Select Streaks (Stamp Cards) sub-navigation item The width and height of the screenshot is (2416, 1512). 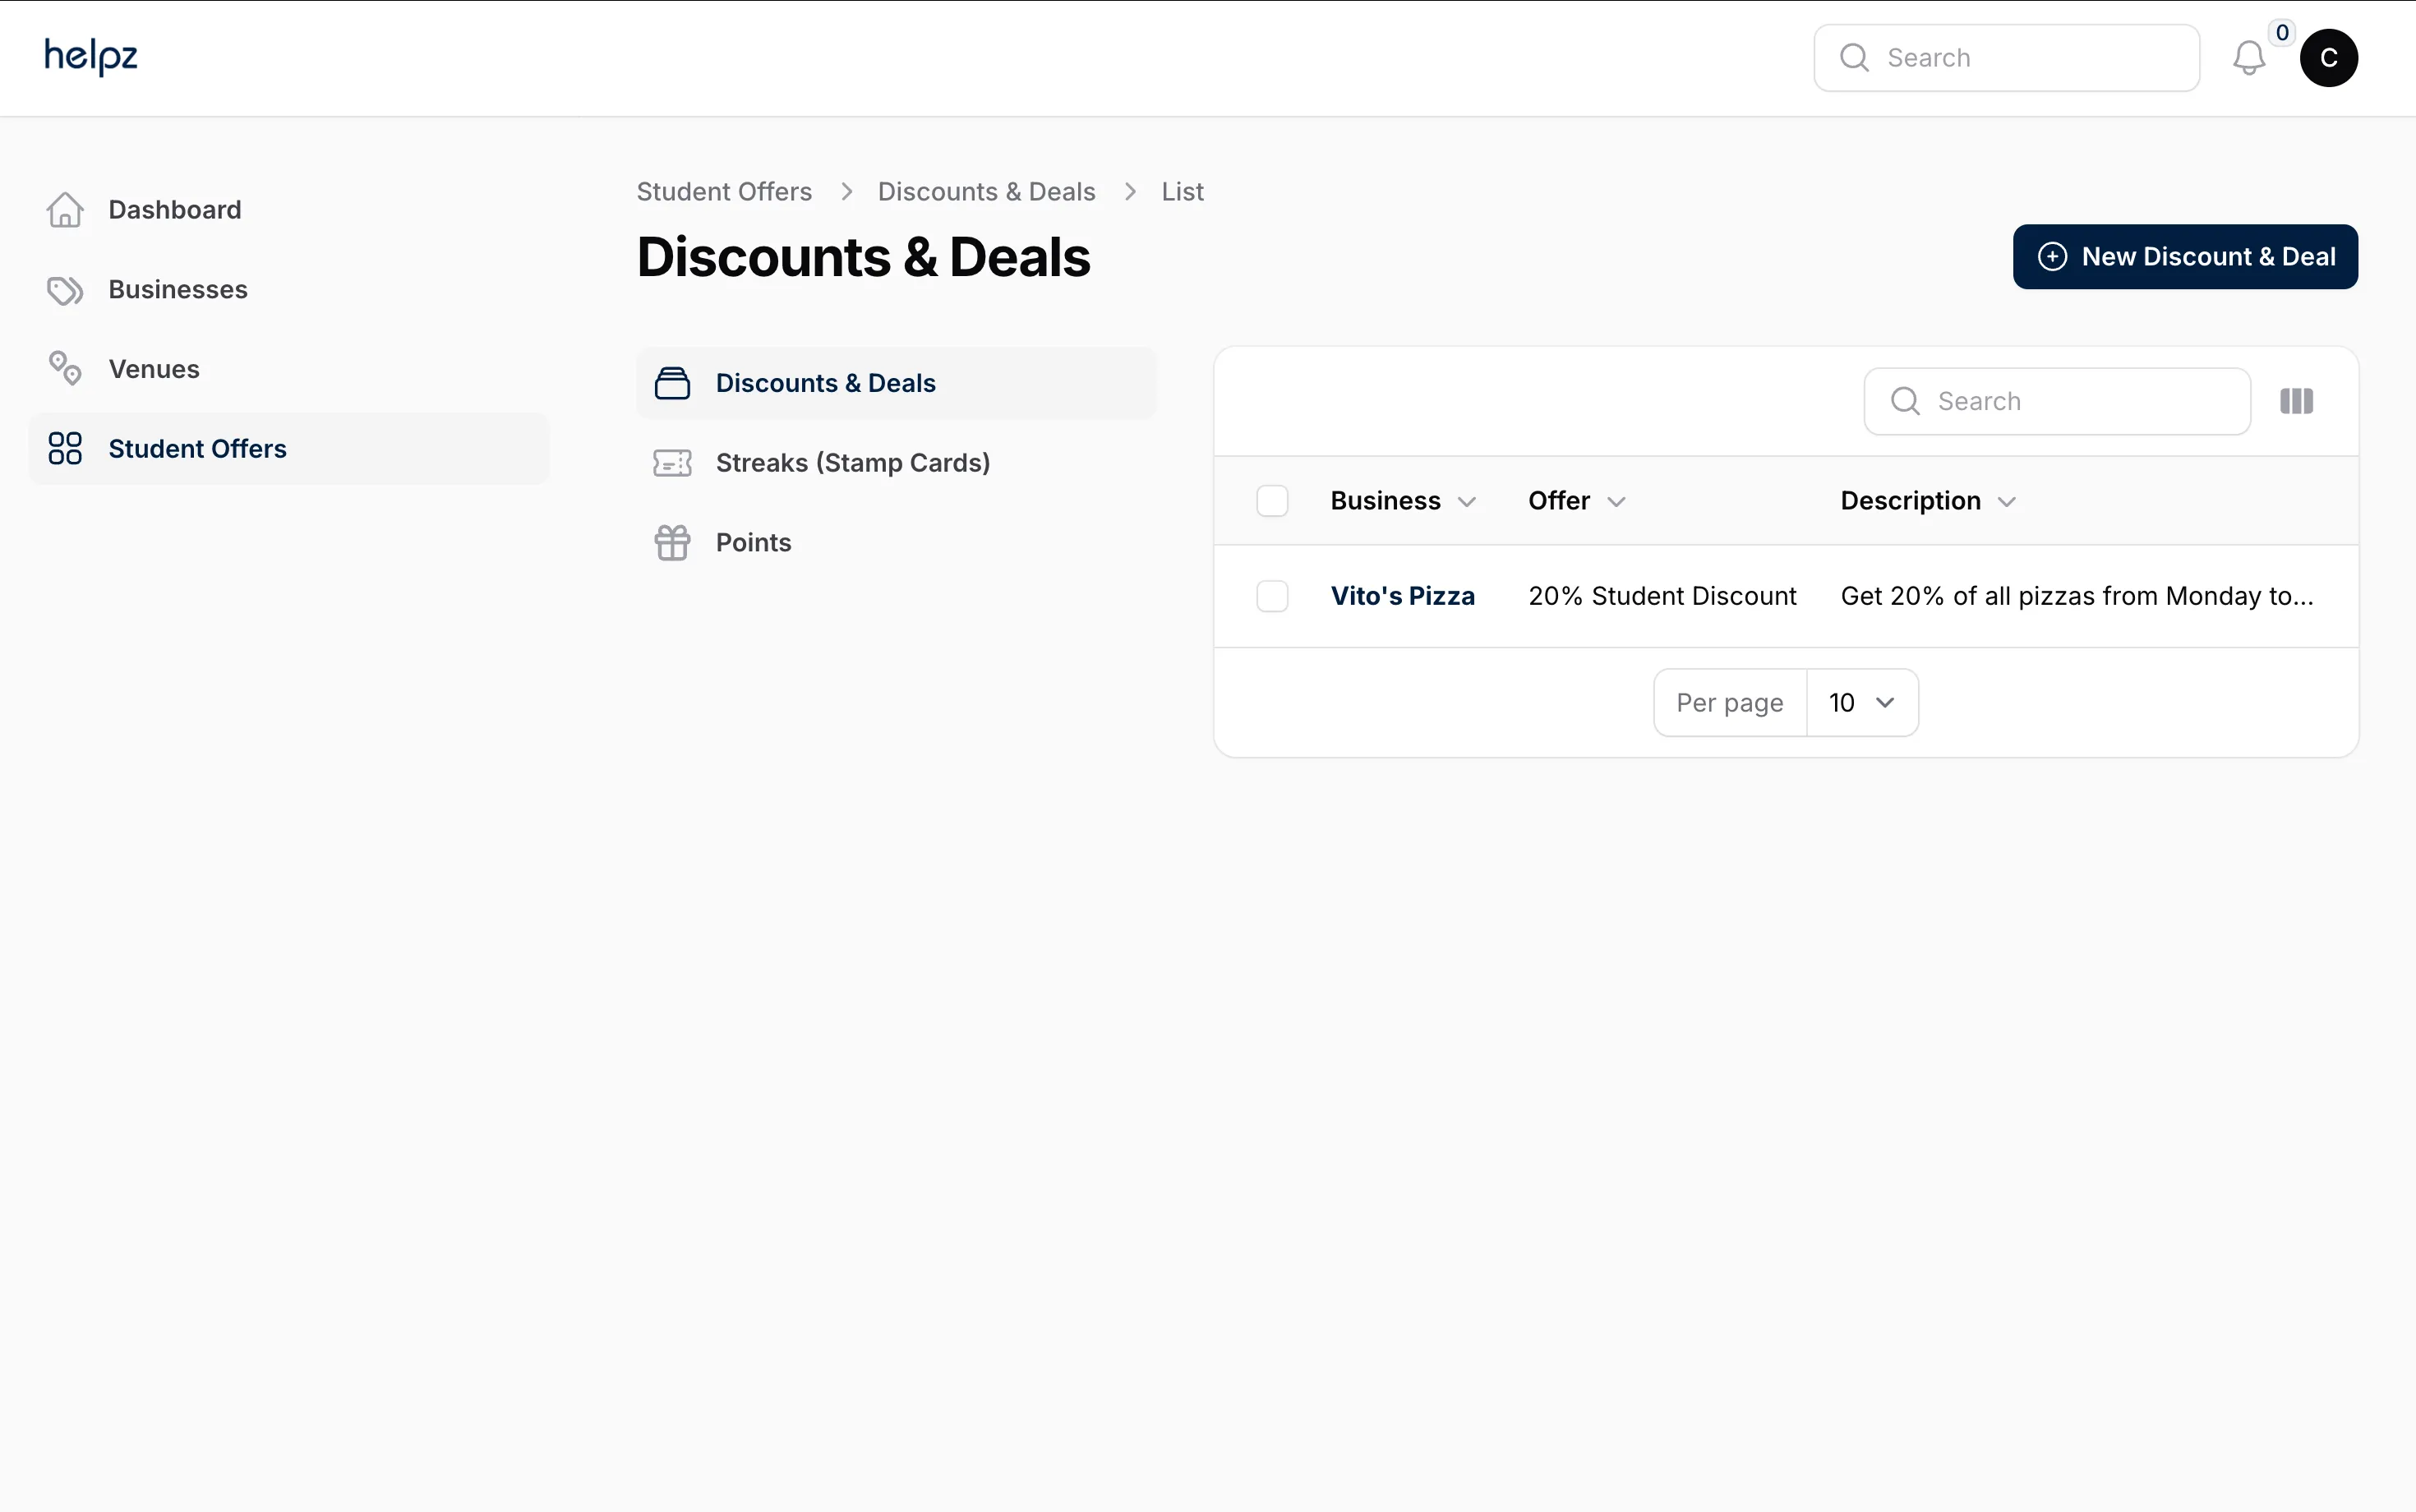pyautogui.click(x=896, y=463)
